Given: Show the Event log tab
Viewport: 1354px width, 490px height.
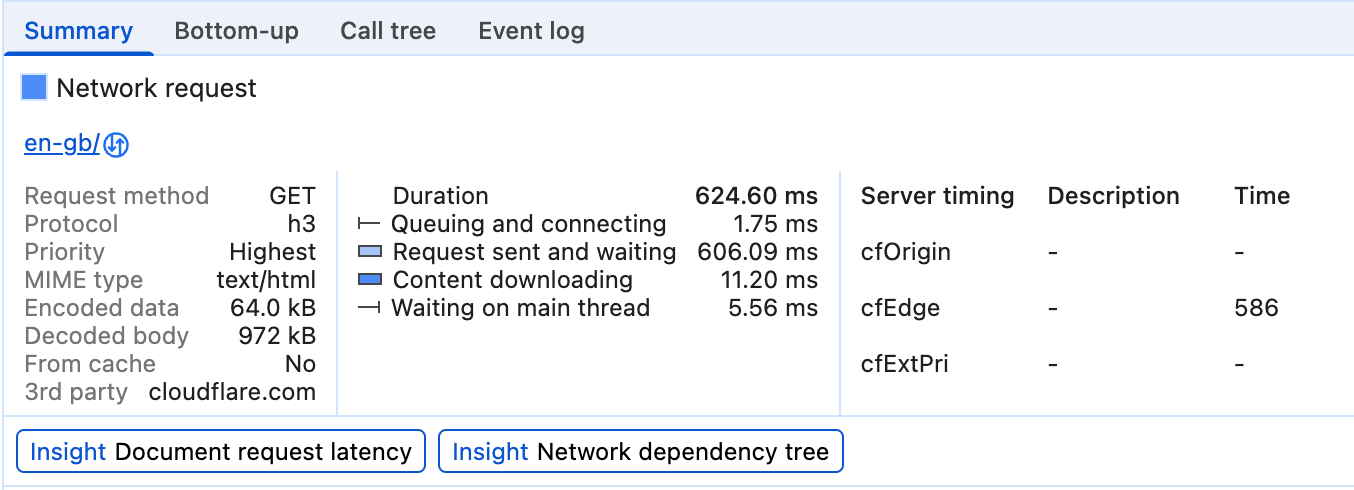Looking at the screenshot, I should 531,31.
